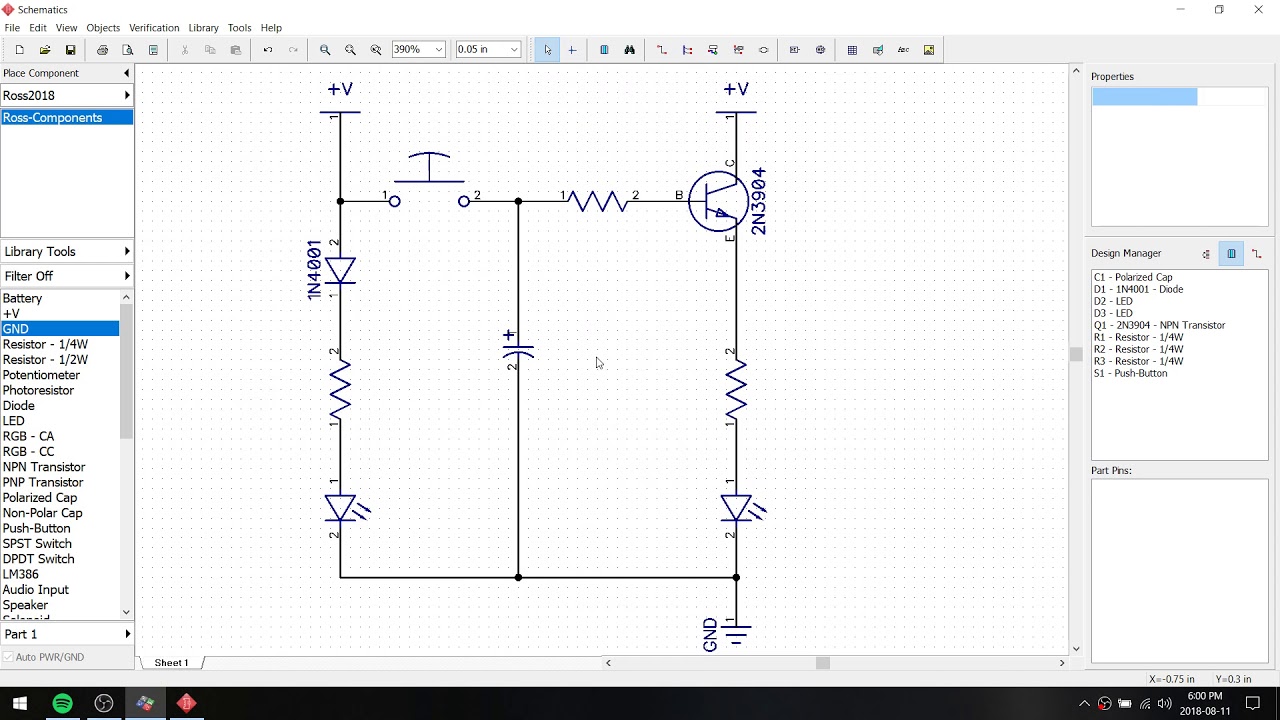Open the View menu
Image resolution: width=1280 pixels, height=720 pixels.
pyautogui.click(x=66, y=28)
